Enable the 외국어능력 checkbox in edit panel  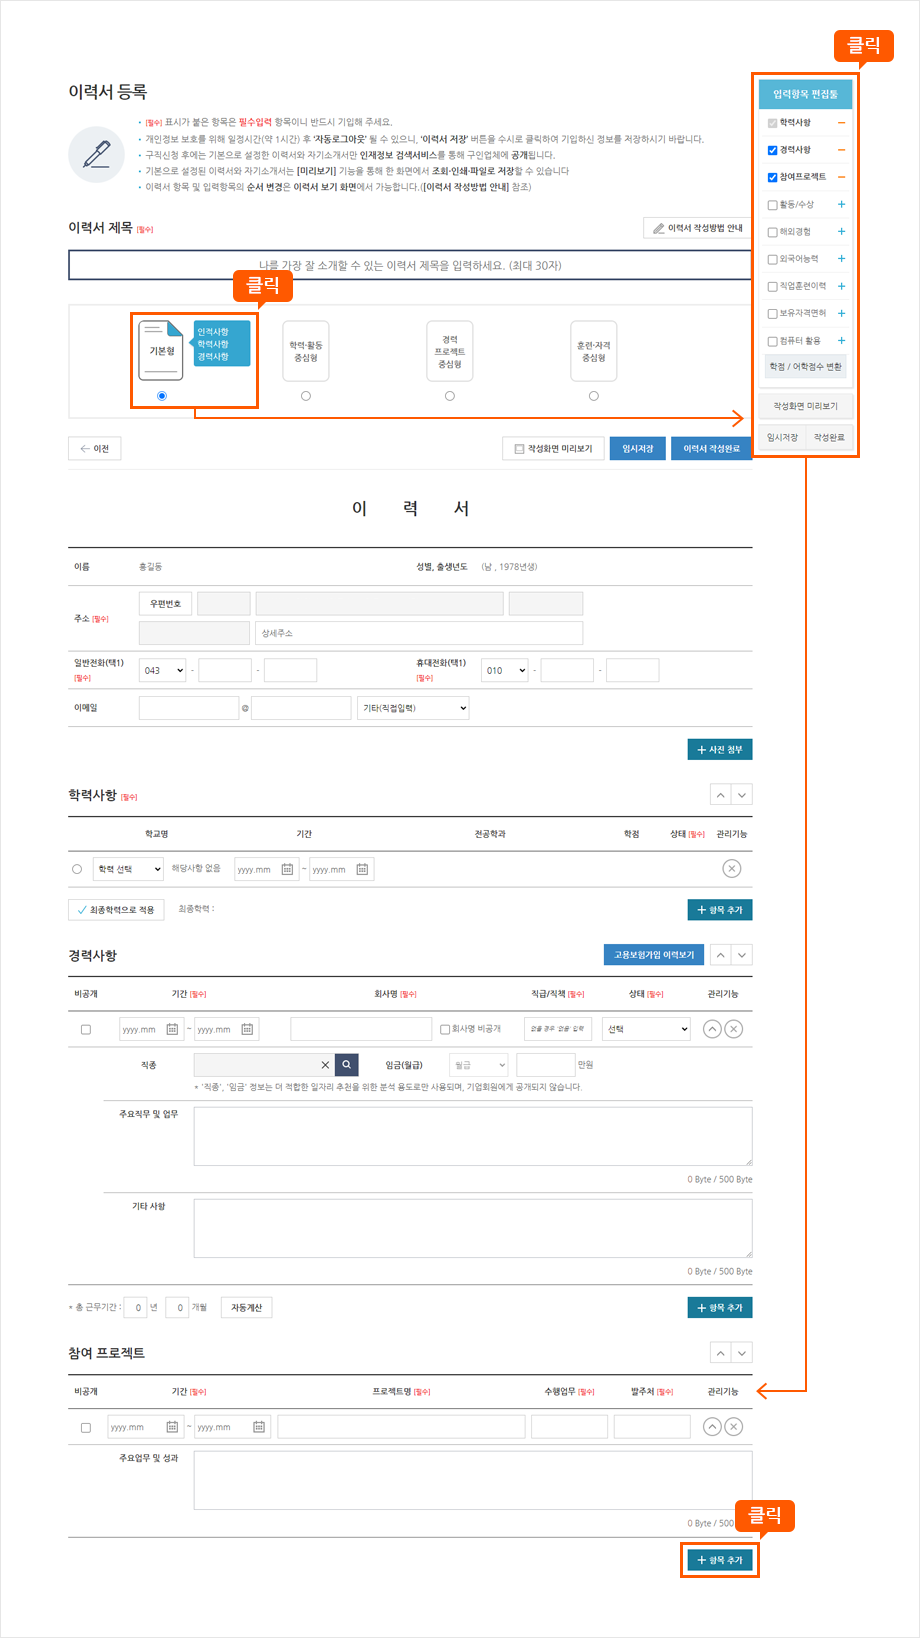(772, 259)
